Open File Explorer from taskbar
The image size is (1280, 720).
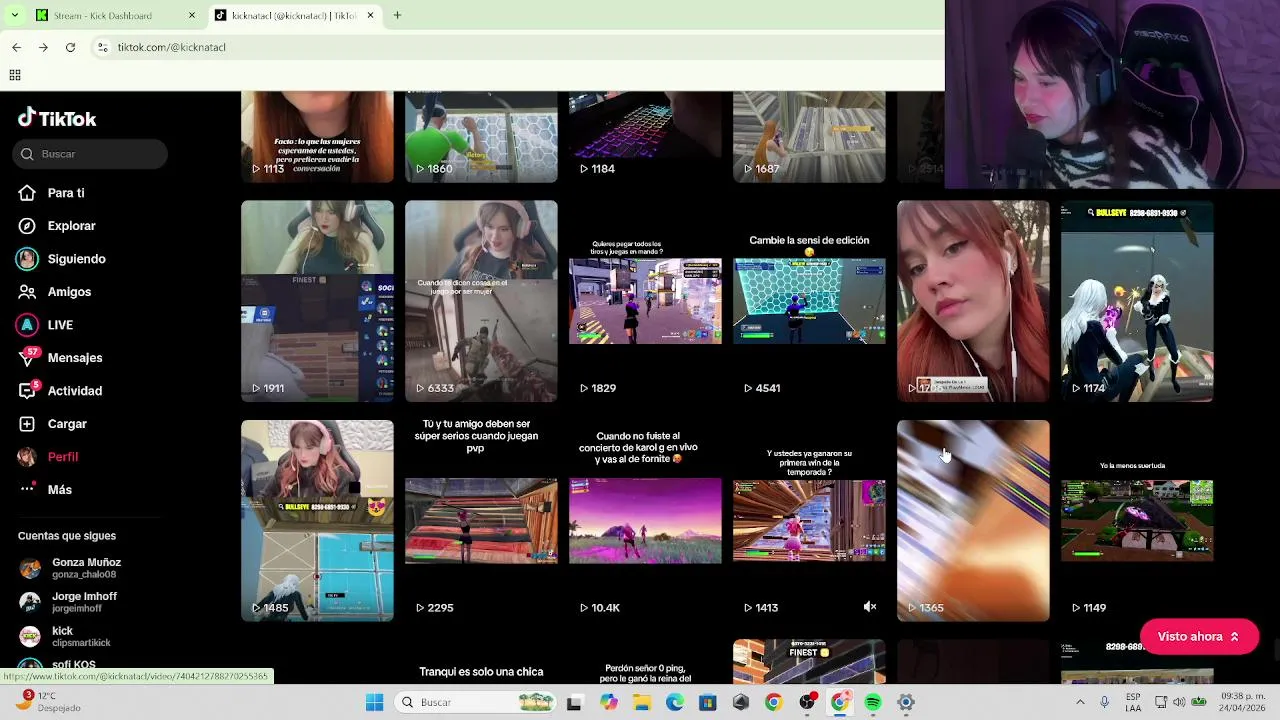pos(641,703)
